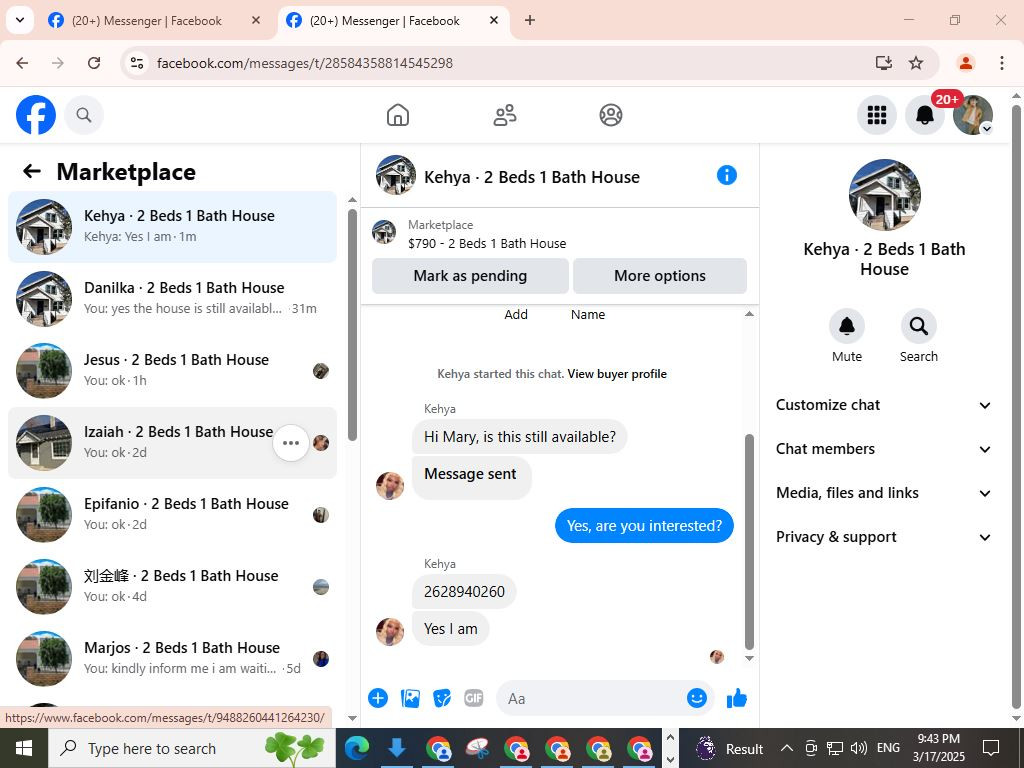This screenshot has width=1024, height=768.
Task: Go to the Home feed icon
Action: pyautogui.click(x=398, y=116)
